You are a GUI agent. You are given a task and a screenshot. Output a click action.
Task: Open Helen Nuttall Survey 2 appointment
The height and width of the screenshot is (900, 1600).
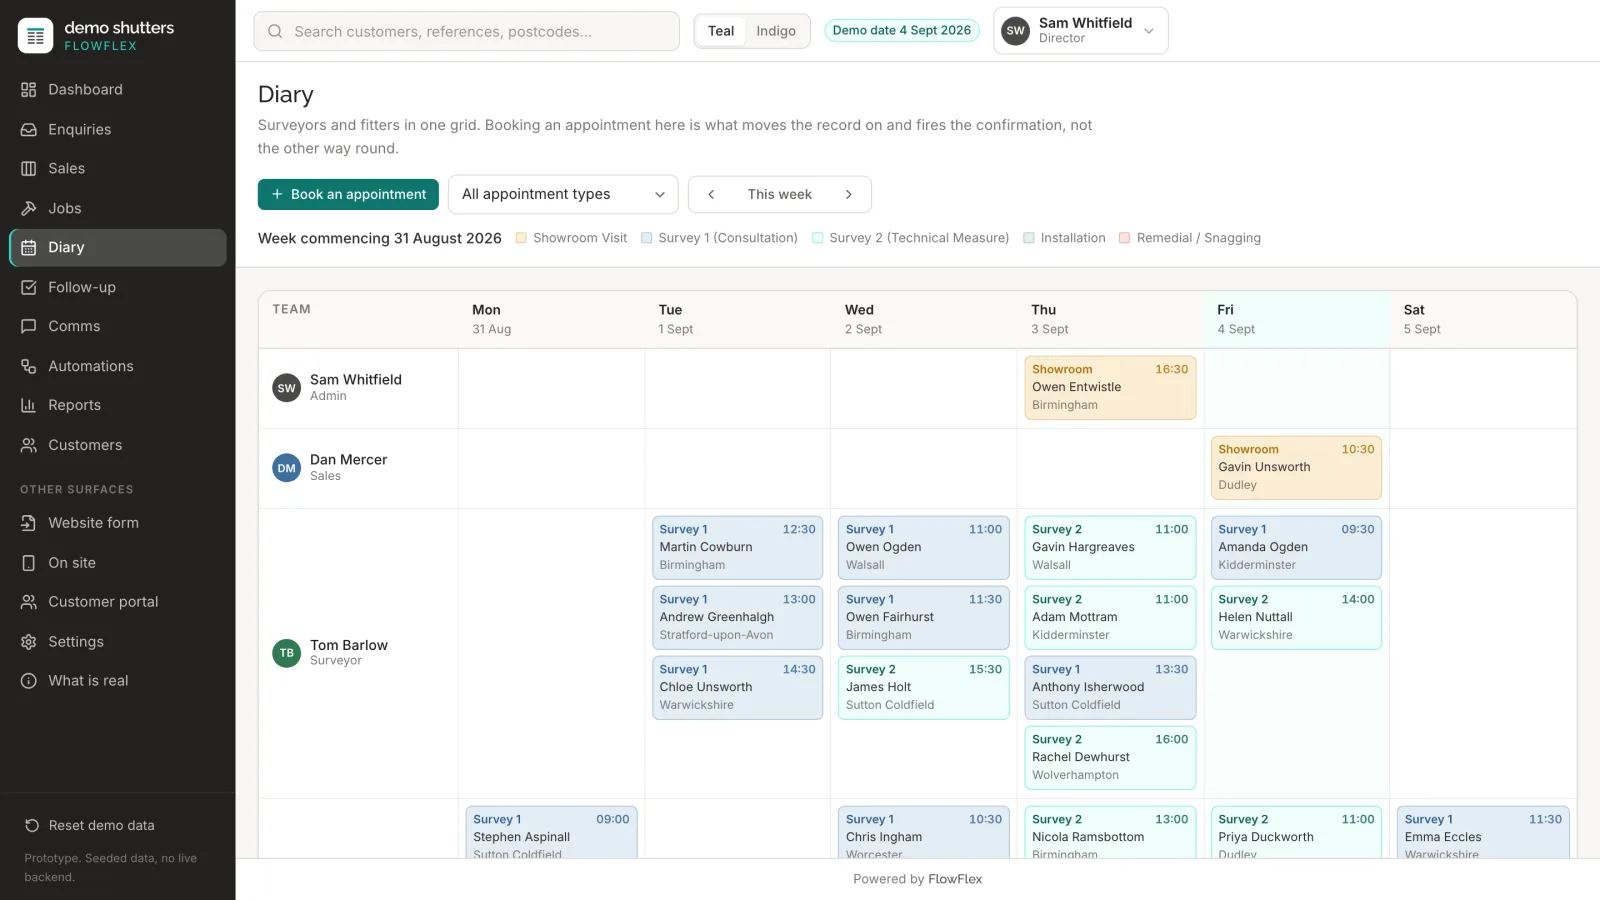[x=1296, y=618]
